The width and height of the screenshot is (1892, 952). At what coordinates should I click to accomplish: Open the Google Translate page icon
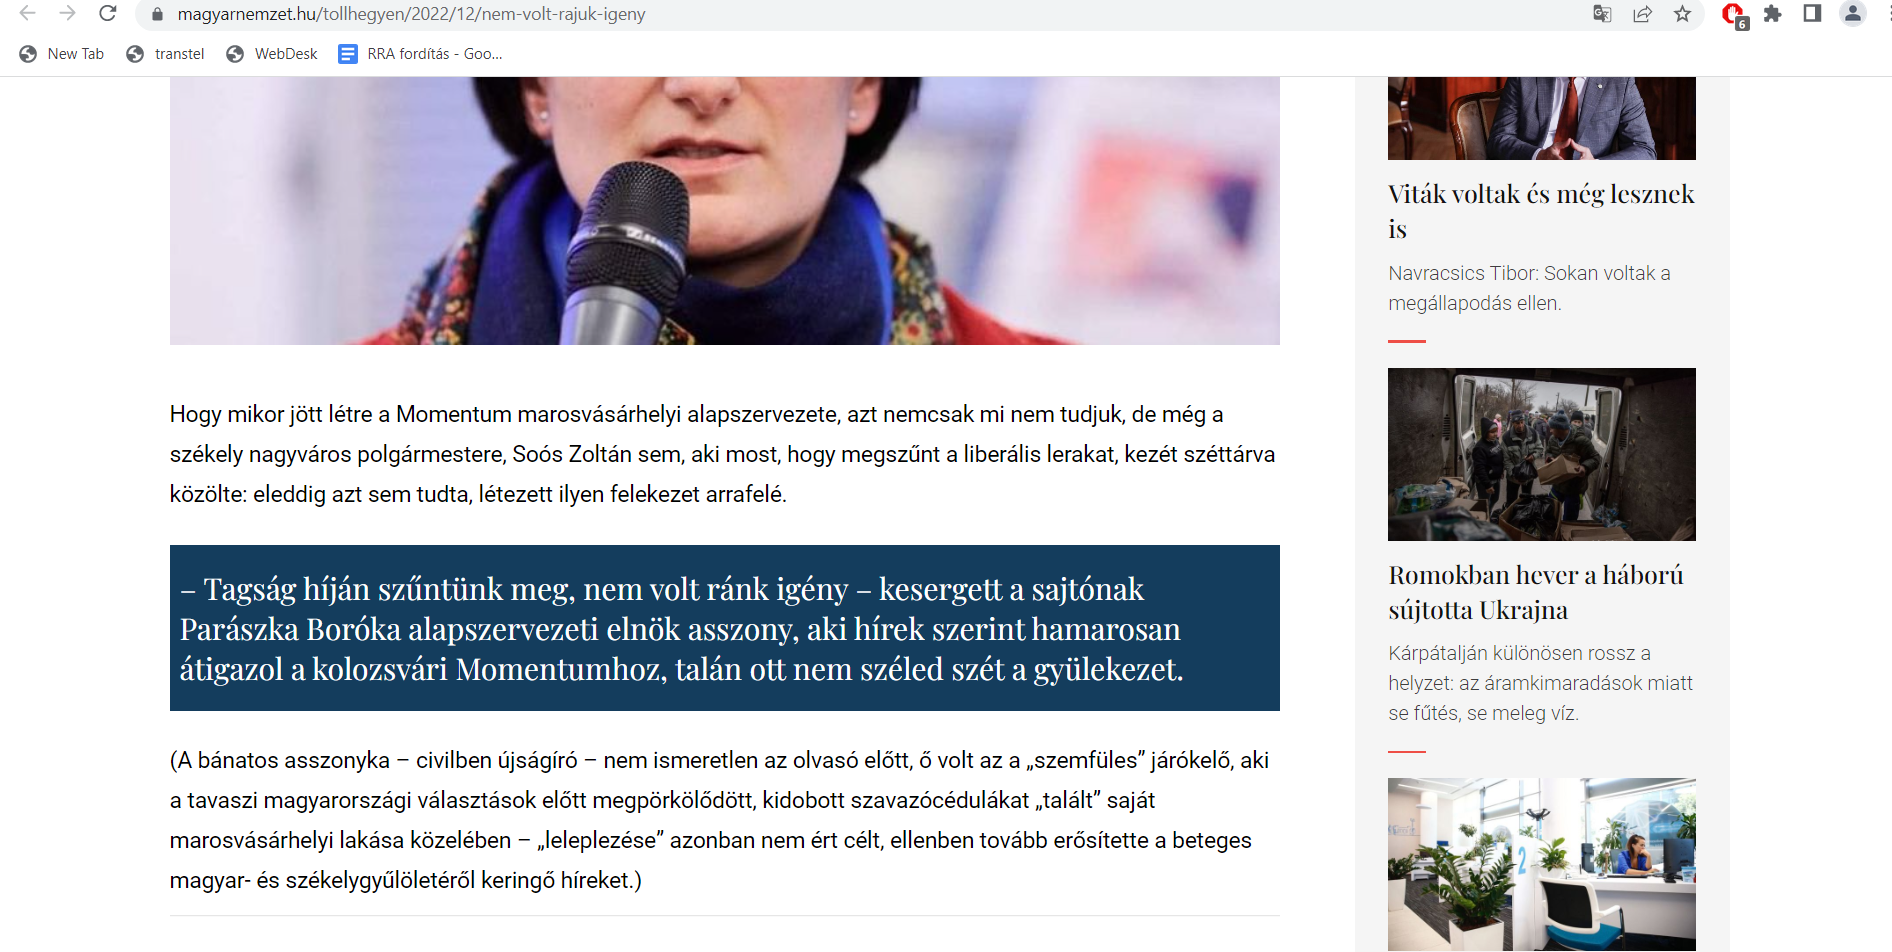pos(1602,14)
